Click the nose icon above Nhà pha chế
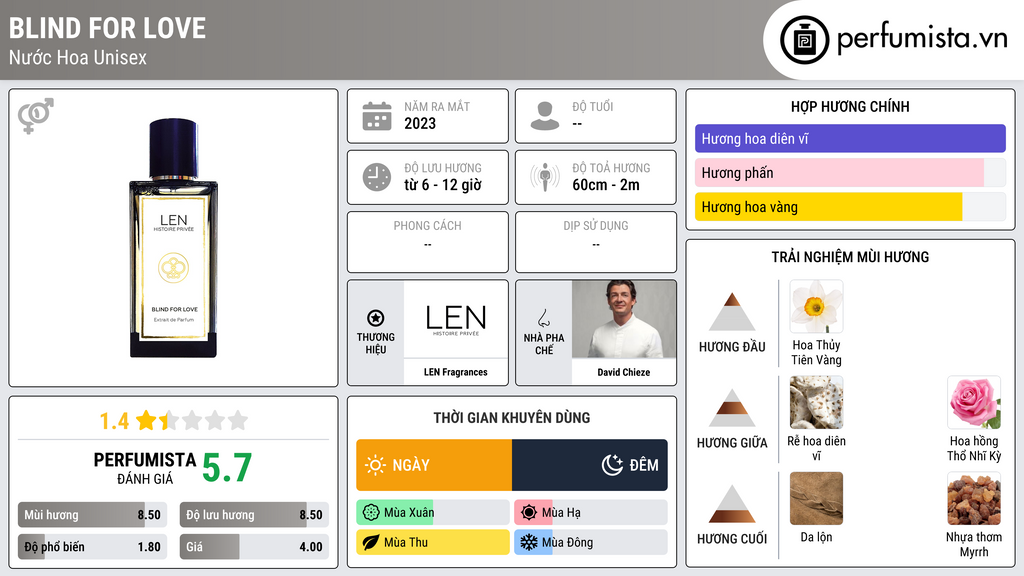Screen dimensions: 1024x576 point(543,318)
